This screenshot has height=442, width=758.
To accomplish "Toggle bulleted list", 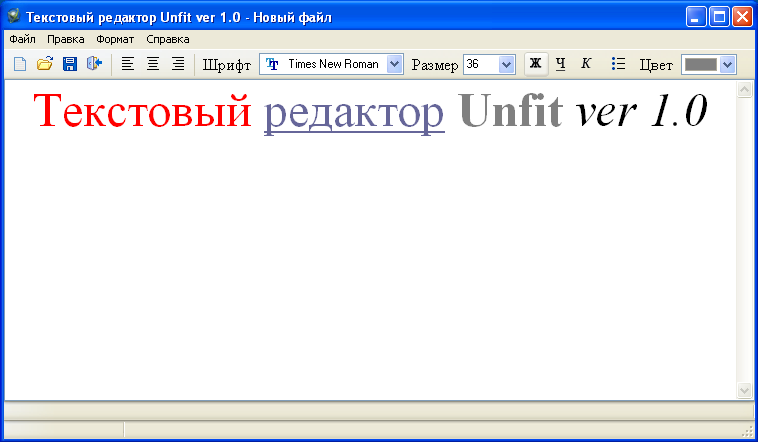I will [x=618, y=64].
